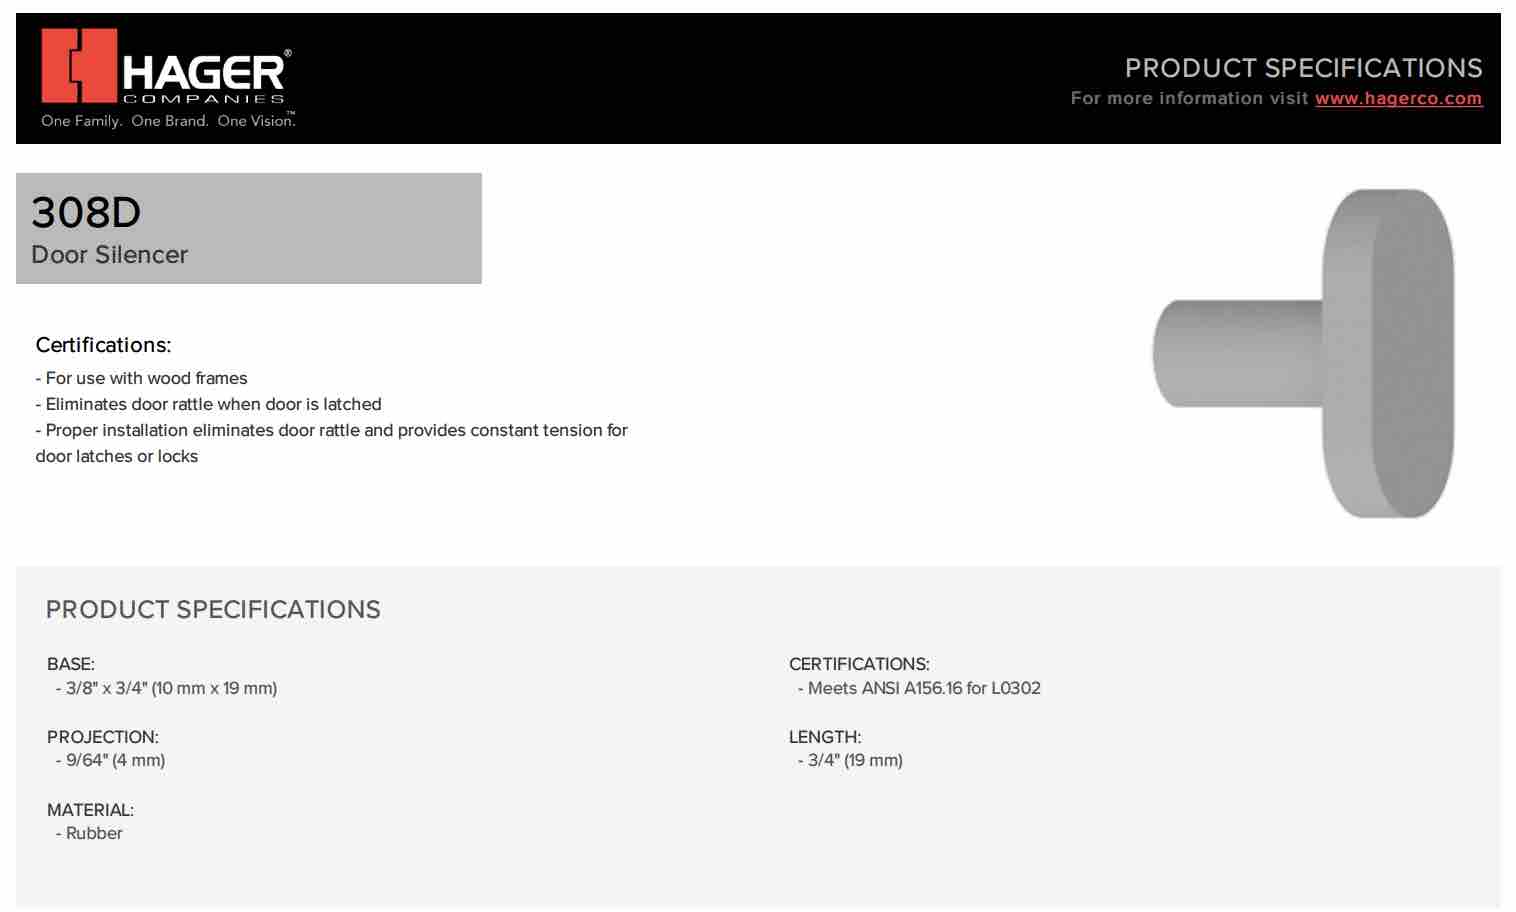Click the Certifications heading above the bullets
This screenshot has width=1516, height=912.
[103, 345]
